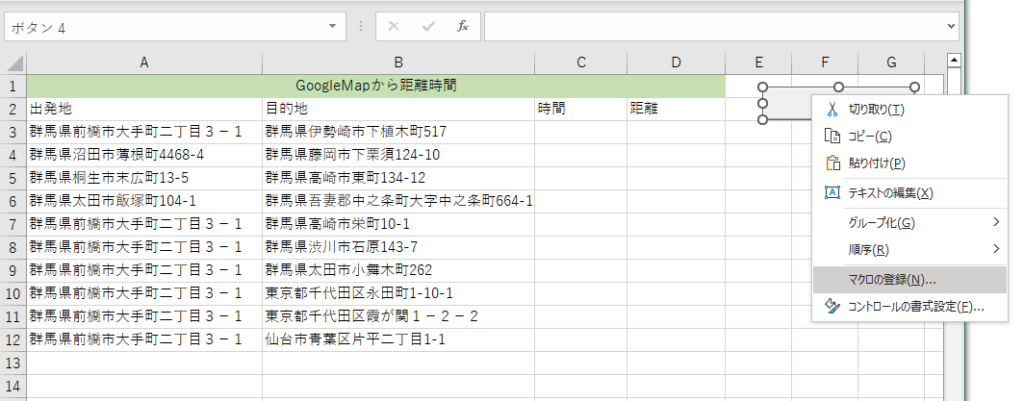Click the top-left resize handle of the button shape
Screen dimensions: 1024x401
(x=762, y=87)
